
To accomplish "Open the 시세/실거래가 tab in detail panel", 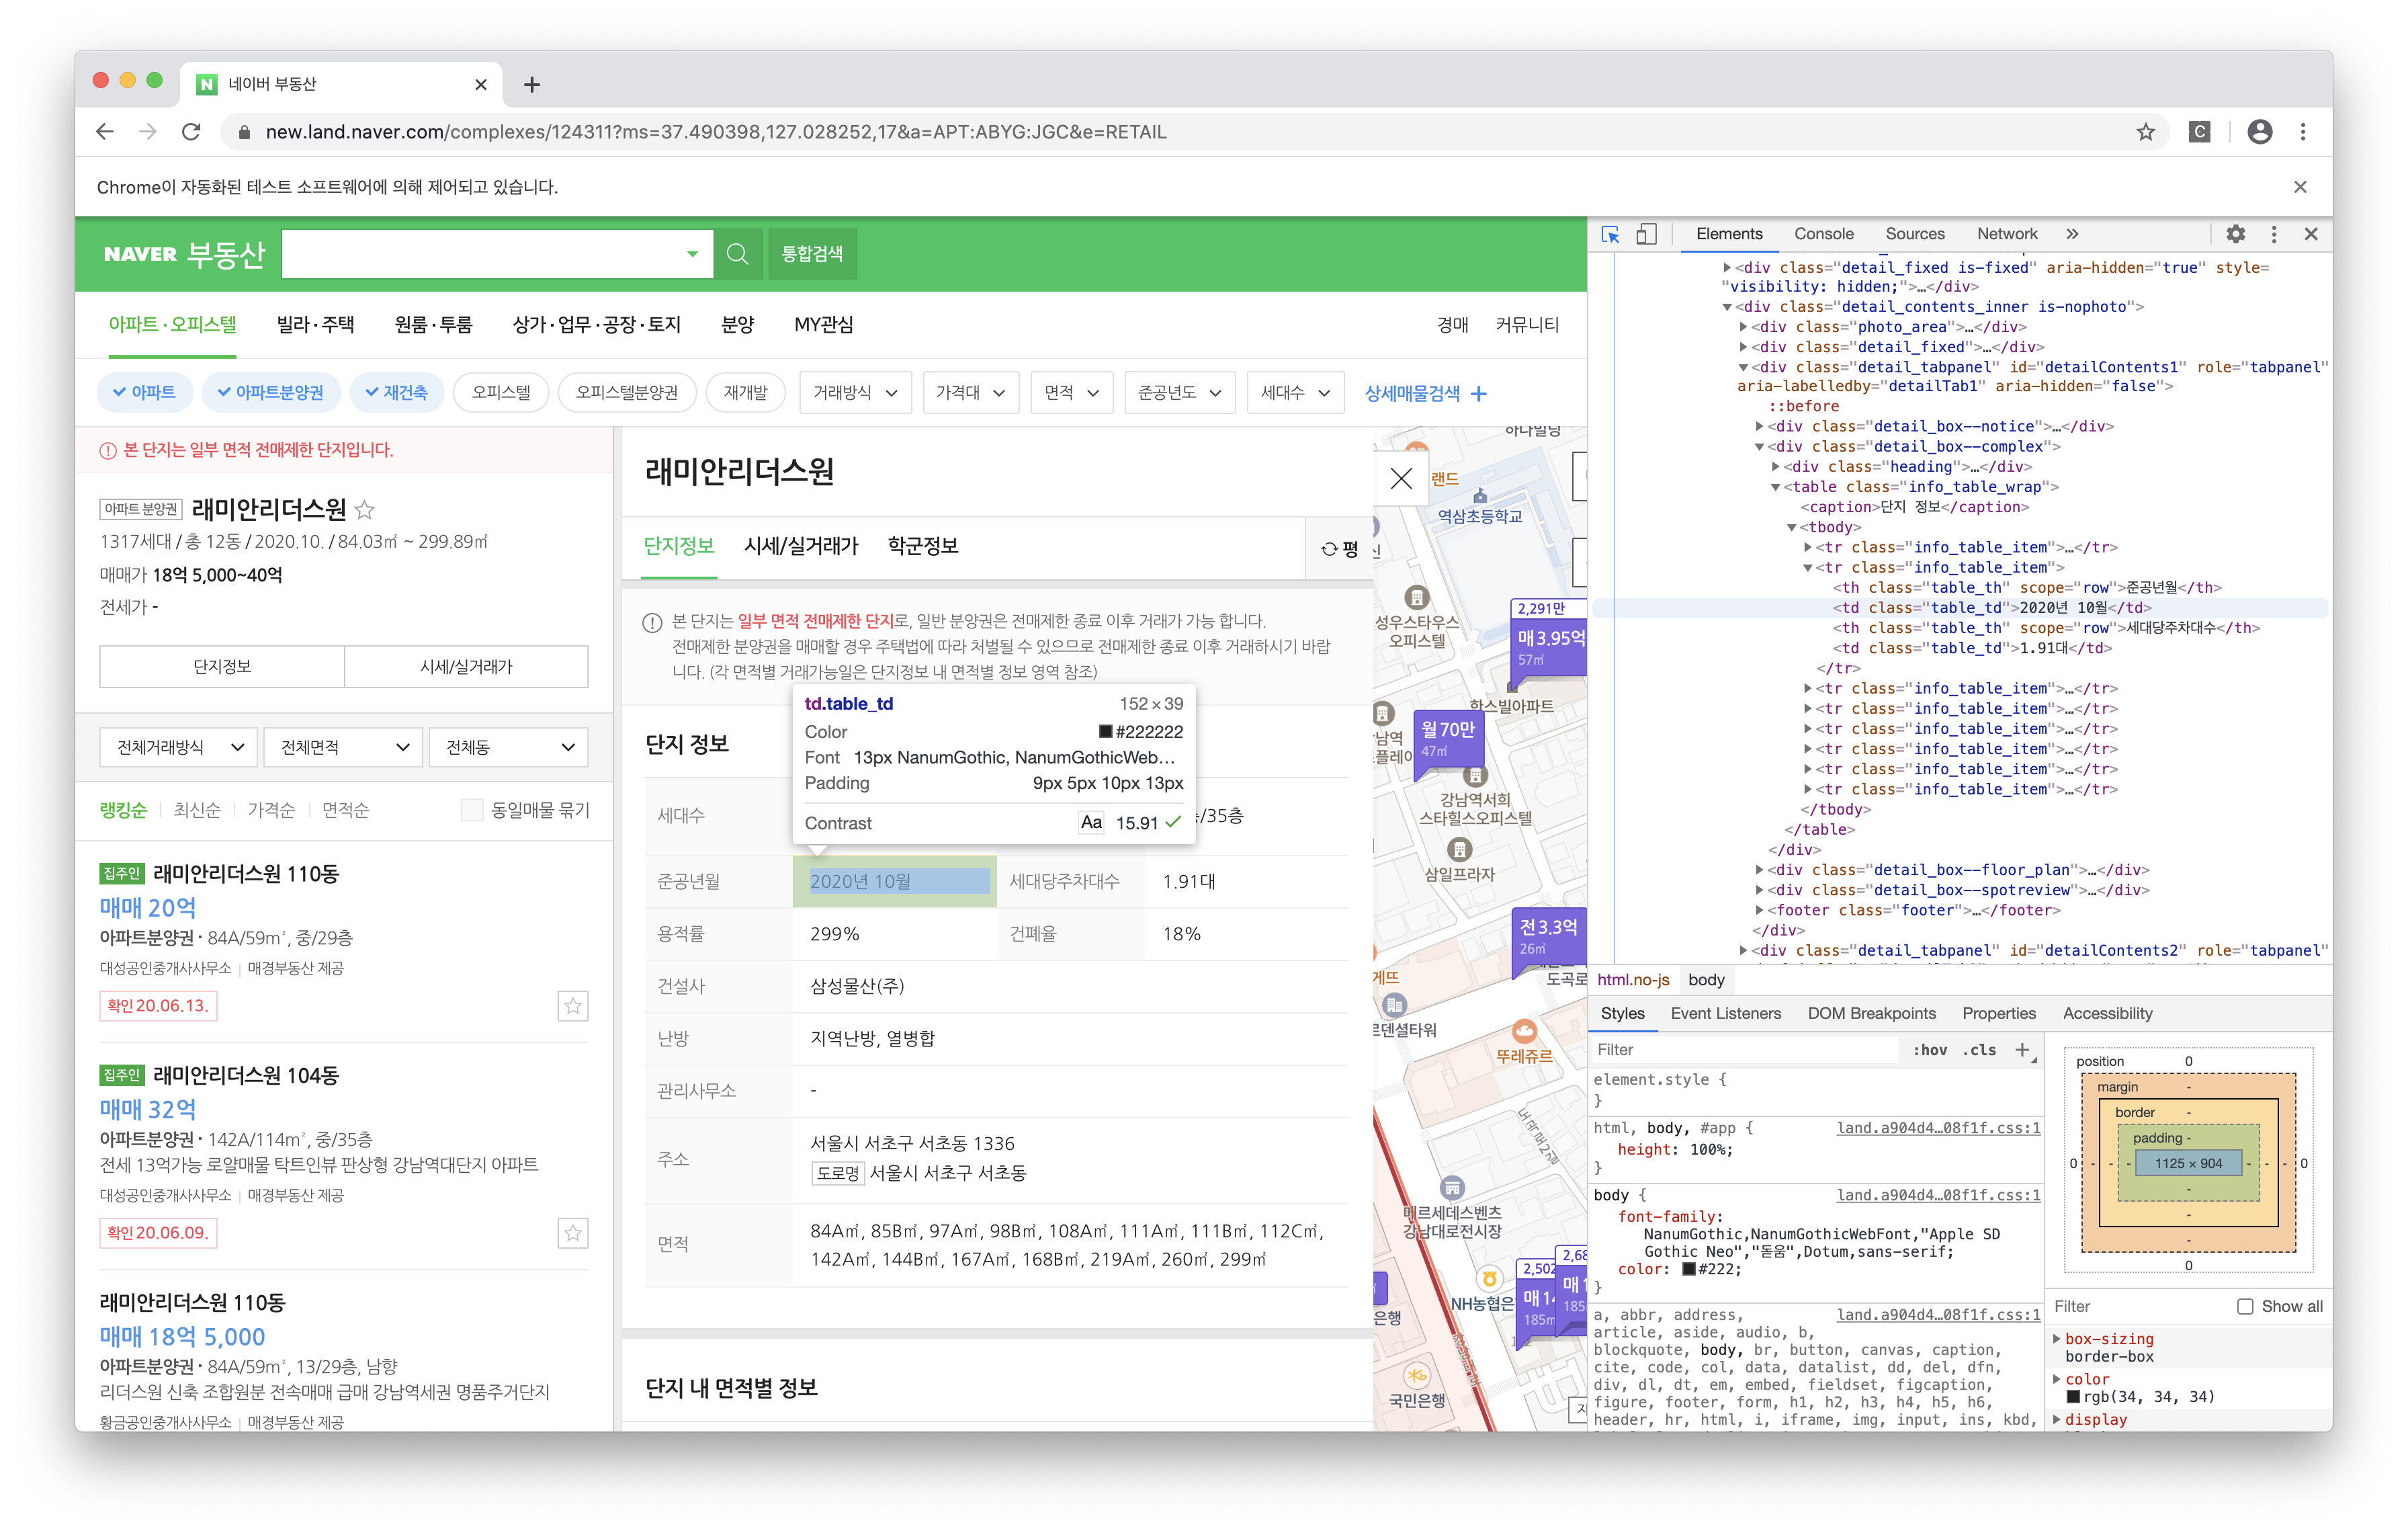I will (801, 546).
